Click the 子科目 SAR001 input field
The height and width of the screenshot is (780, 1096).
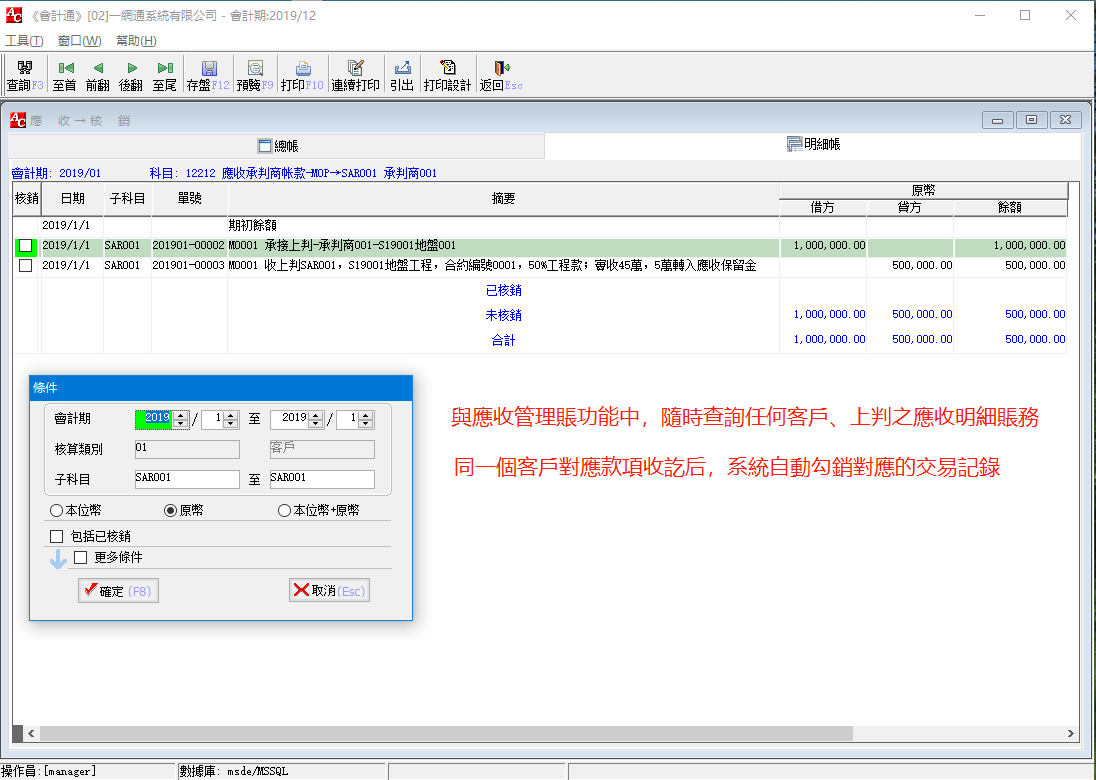[x=186, y=479]
